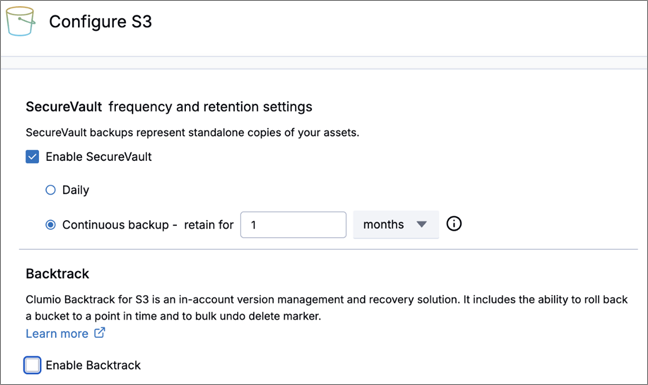The width and height of the screenshot is (648, 385).
Task: Select the Daily backup radio button
Action: [x=50, y=190]
